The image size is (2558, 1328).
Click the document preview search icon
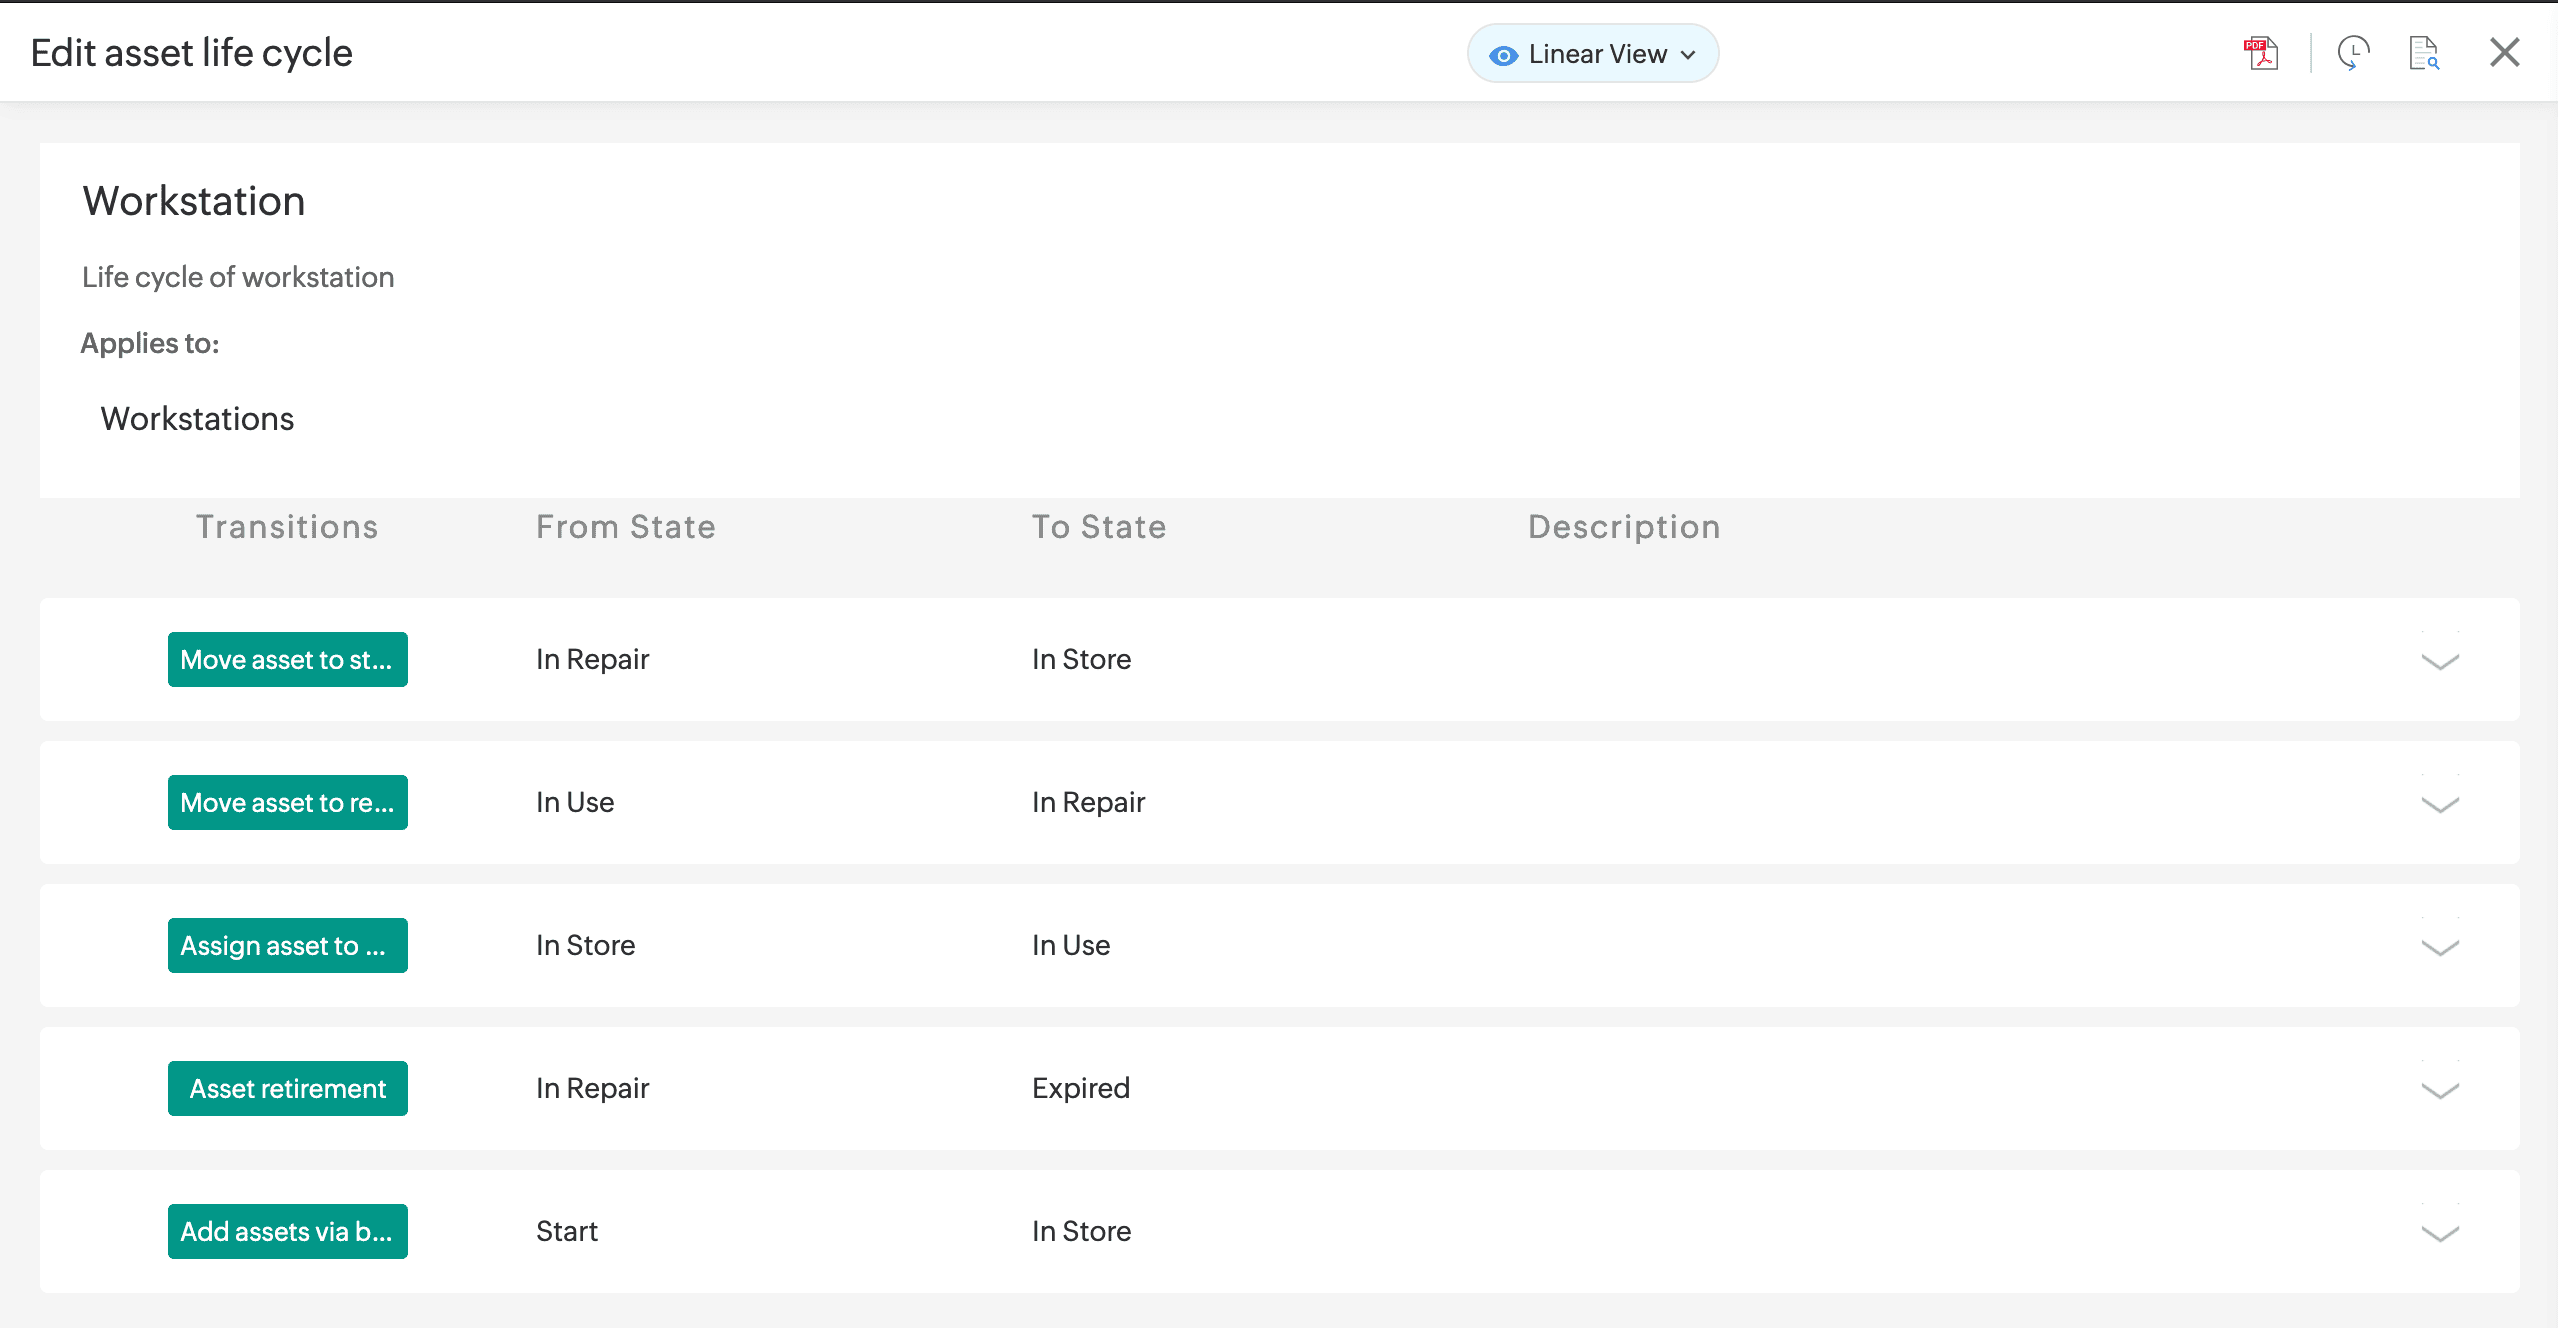tap(2423, 53)
